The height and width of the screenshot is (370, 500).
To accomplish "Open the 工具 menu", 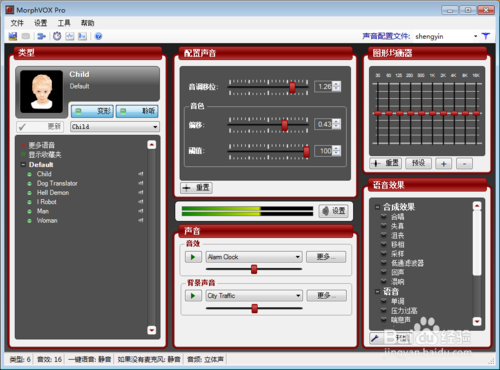I will (64, 23).
